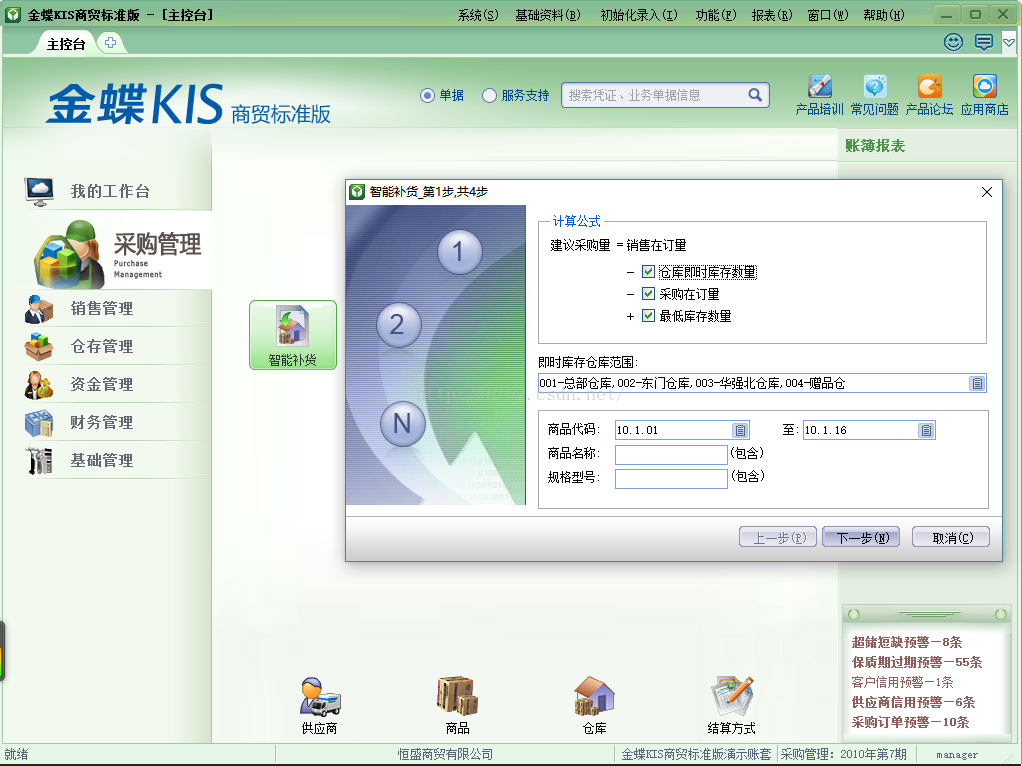Select the 服务支持 radio button
This screenshot has height=766, width=1022.
(x=489, y=96)
